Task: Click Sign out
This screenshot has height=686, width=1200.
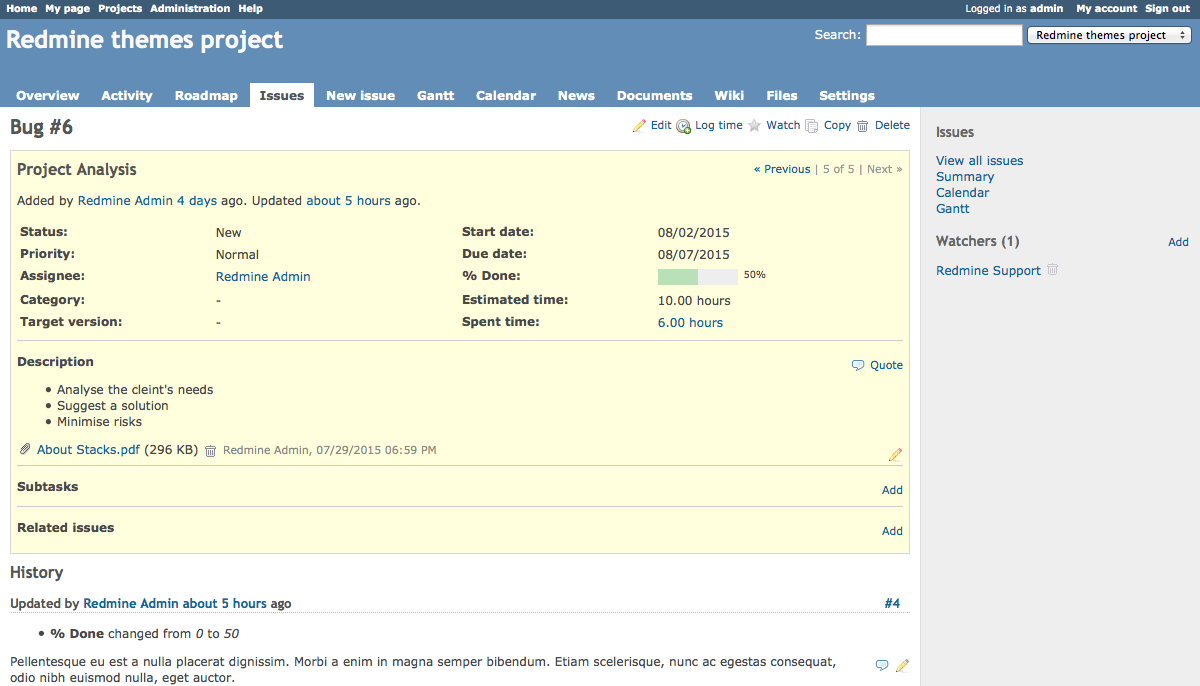Action: [x=1168, y=8]
